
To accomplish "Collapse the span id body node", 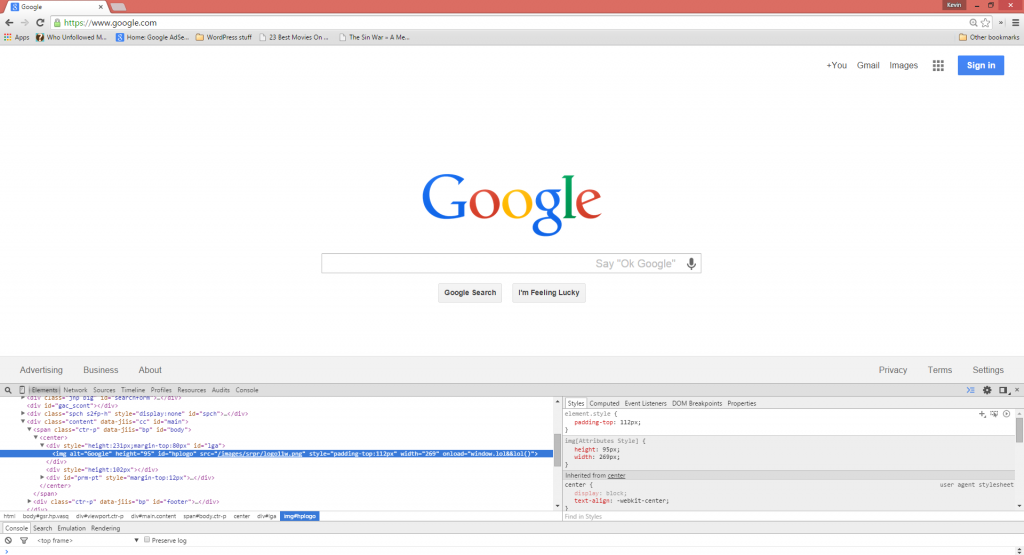I will click(29, 430).
